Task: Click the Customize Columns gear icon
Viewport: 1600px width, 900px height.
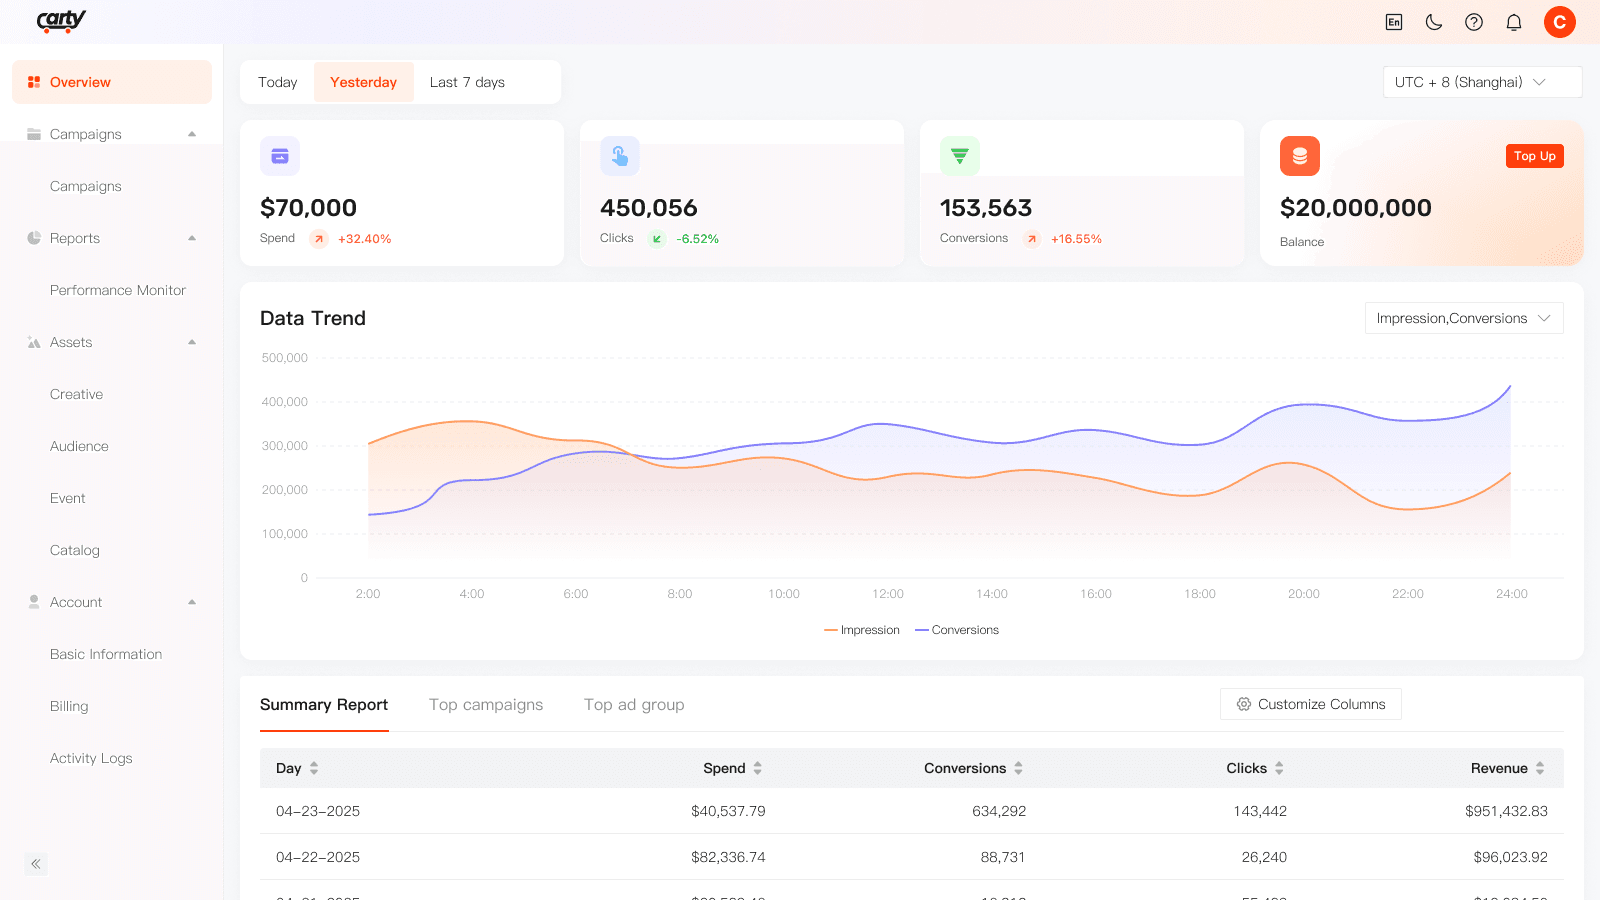Action: pos(1244,704)
